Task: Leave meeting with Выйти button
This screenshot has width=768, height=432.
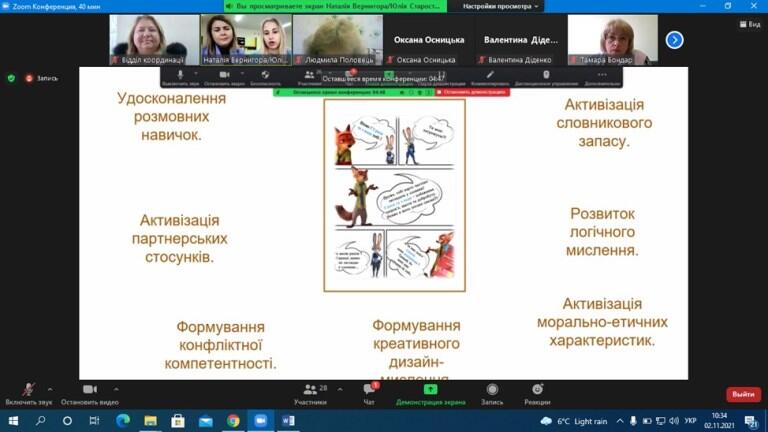Action: click(743, 394)
